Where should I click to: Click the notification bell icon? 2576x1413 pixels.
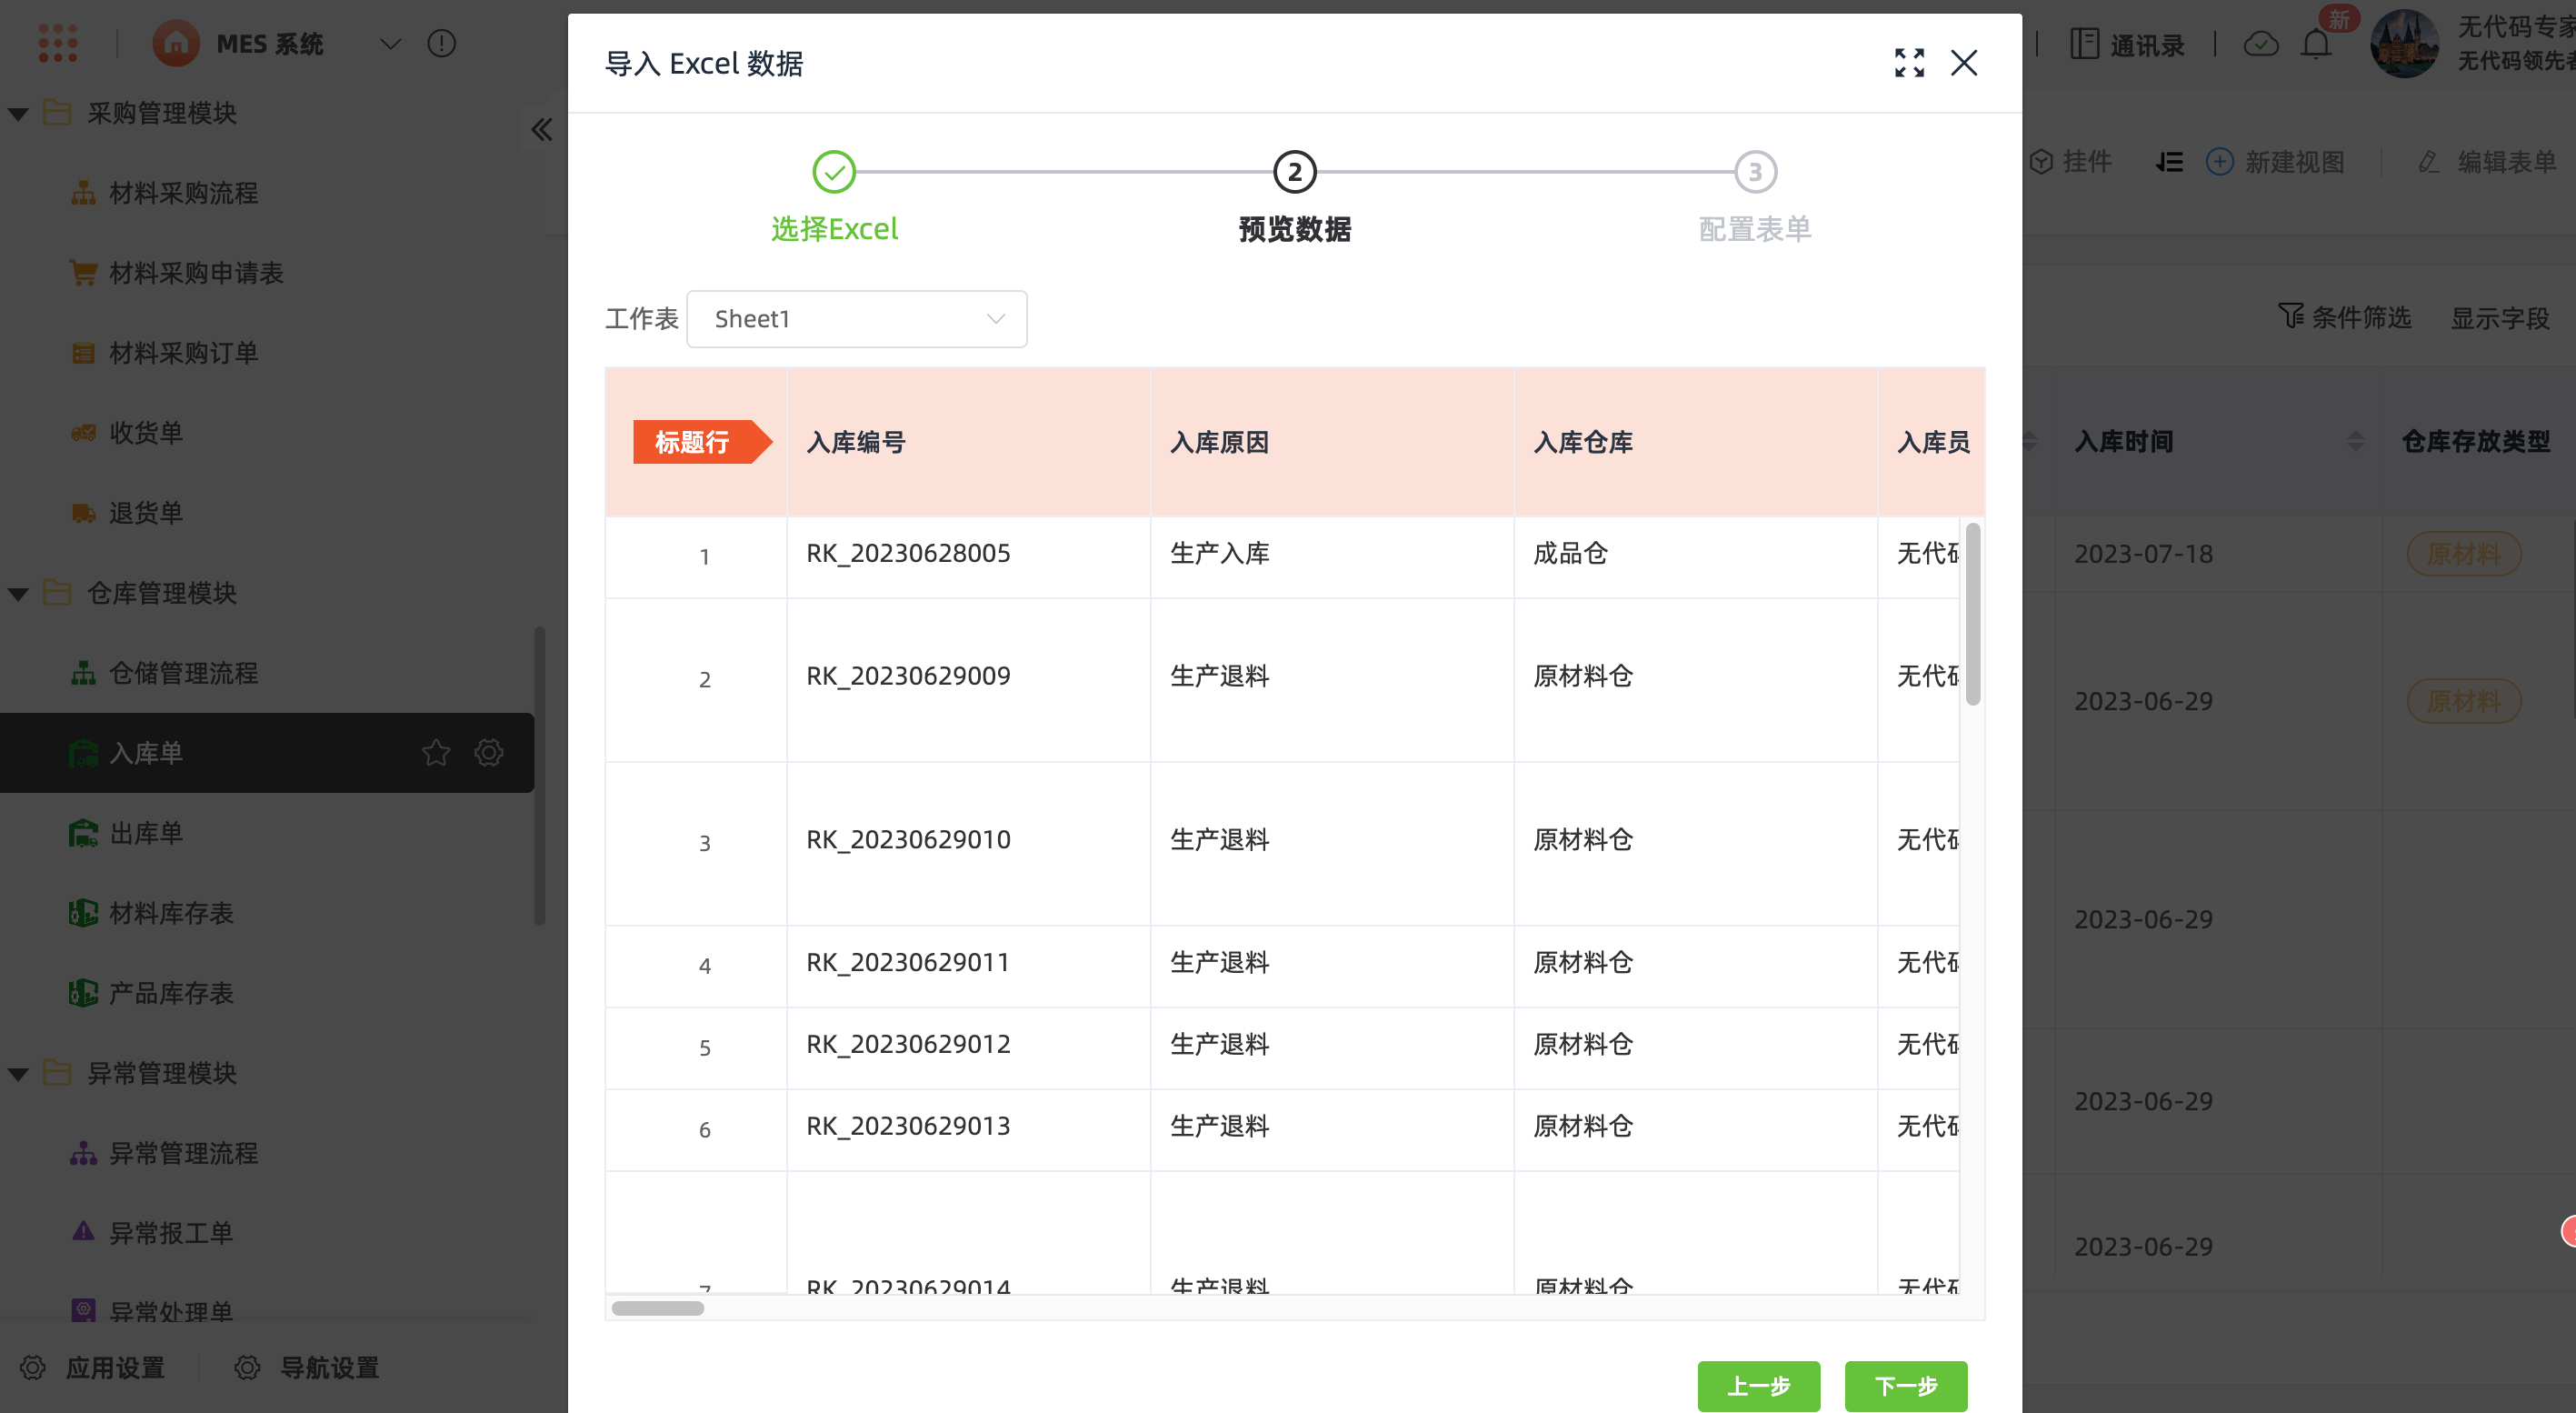pos(2315,44)
